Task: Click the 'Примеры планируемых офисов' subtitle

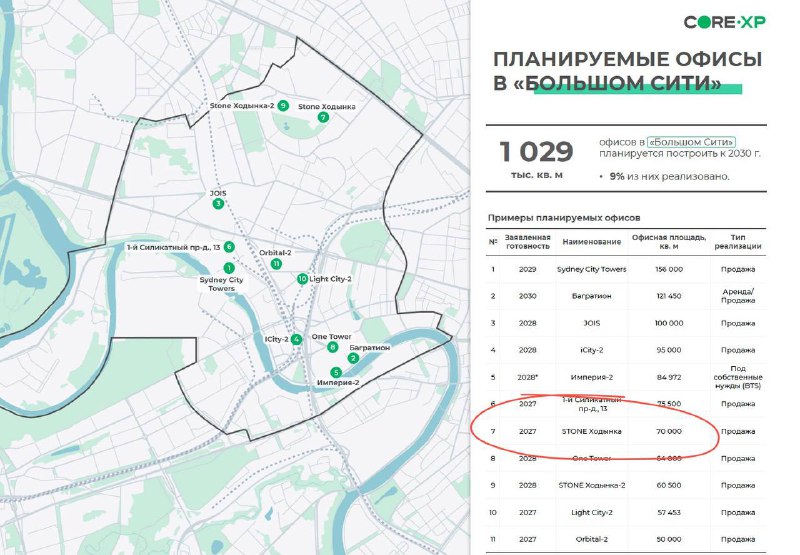Action: pyautogui.click(x=564, y=218)
